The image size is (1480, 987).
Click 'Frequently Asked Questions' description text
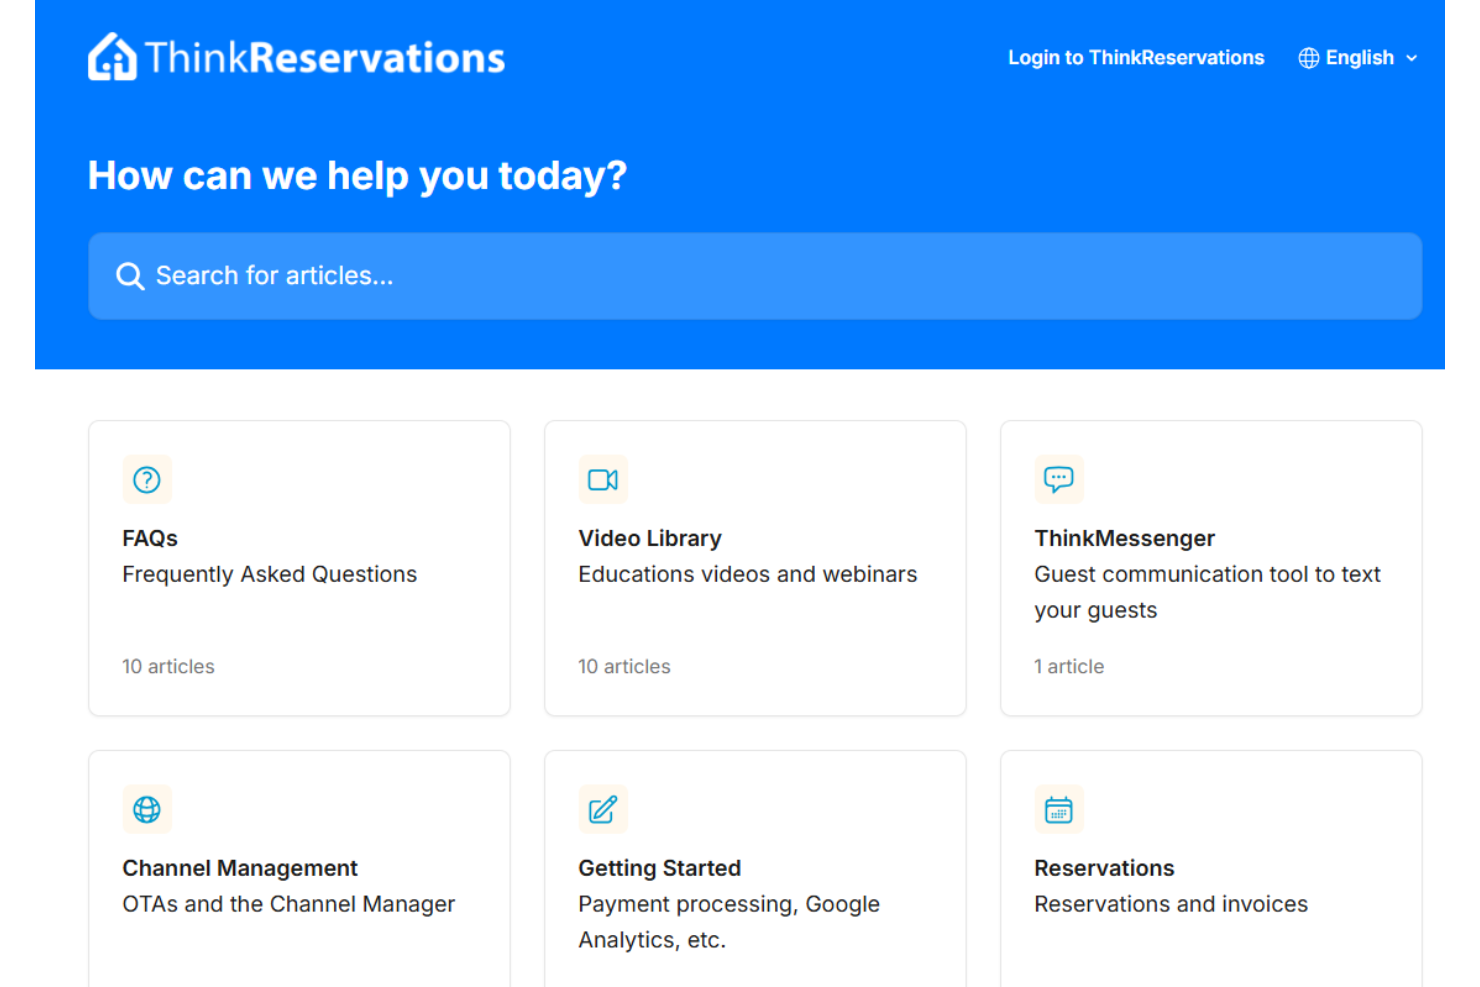coord(270,574)
